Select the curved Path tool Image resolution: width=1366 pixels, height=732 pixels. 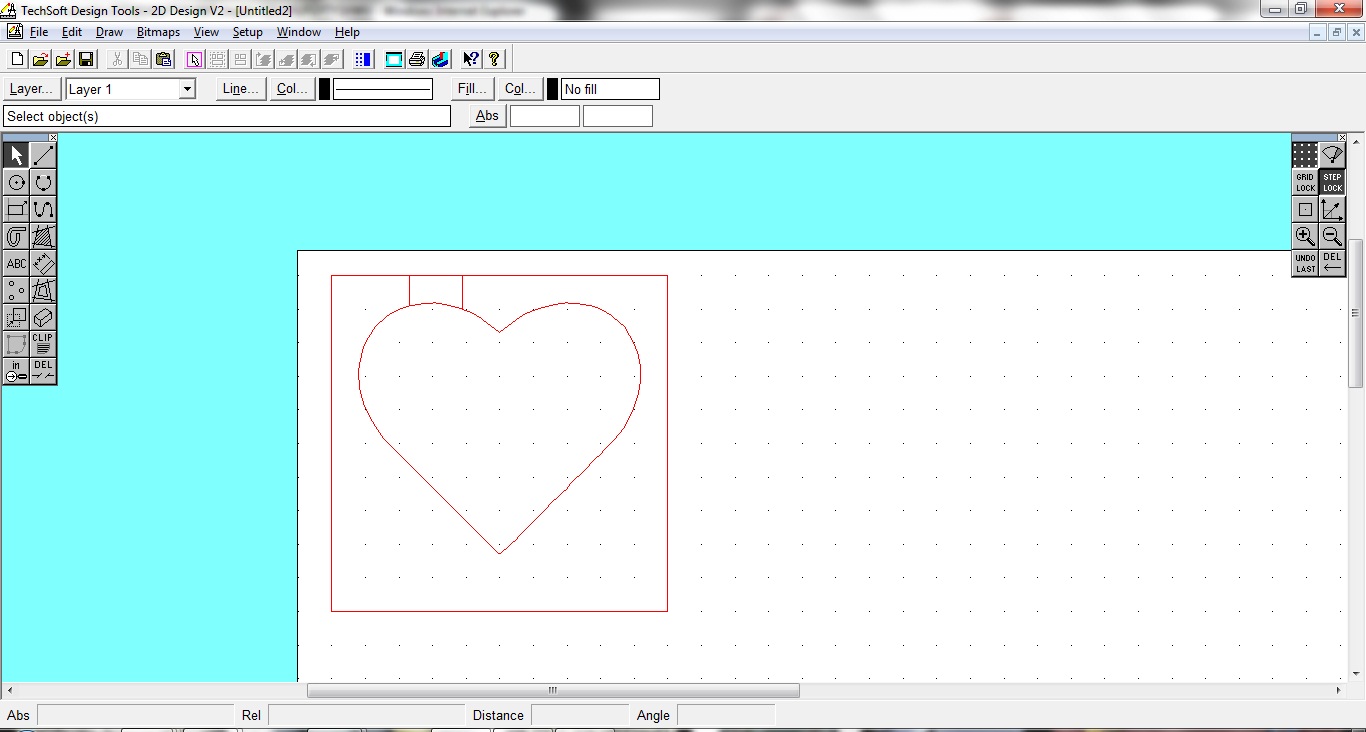tap(43, 209)
